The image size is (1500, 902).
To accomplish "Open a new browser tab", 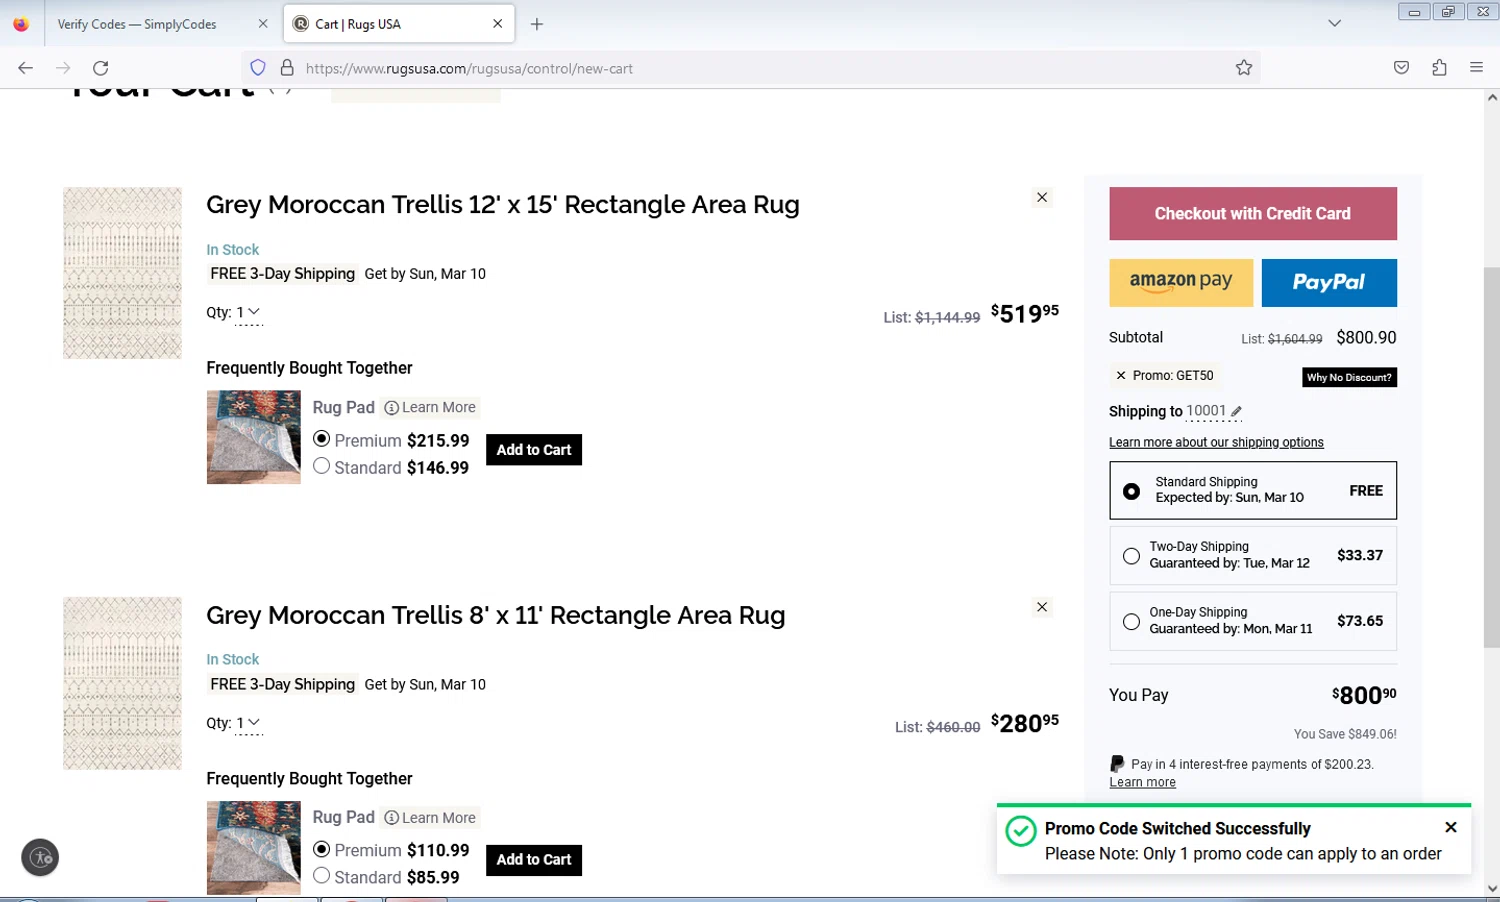I will point(537,24).
